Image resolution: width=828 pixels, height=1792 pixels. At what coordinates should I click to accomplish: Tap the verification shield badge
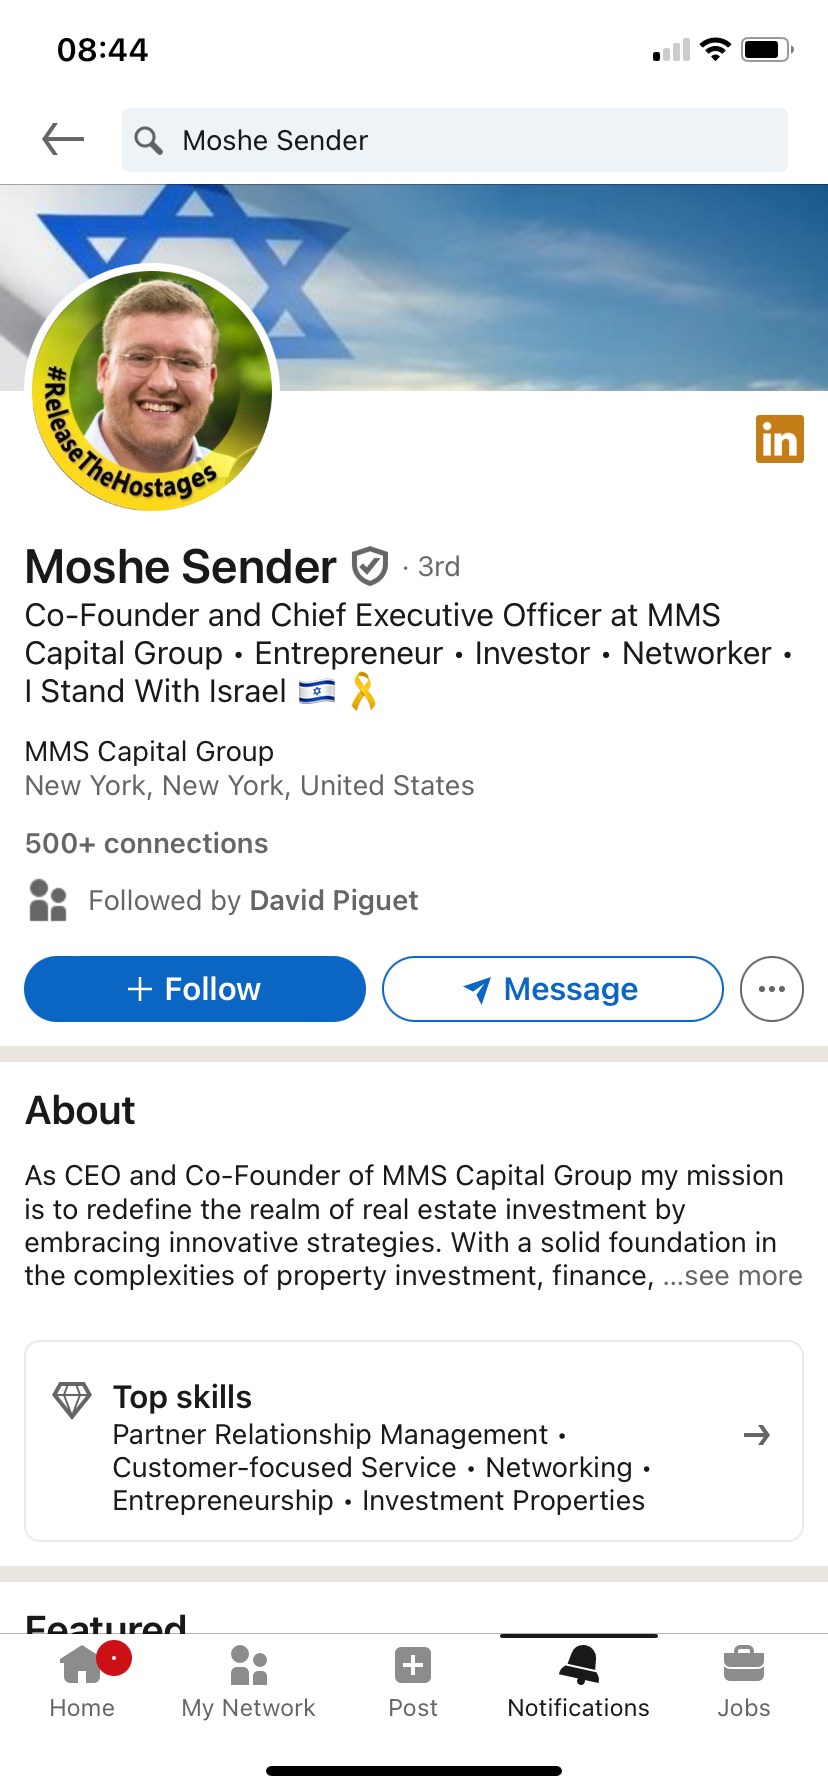pyautogui.click(x=370, y=566)
